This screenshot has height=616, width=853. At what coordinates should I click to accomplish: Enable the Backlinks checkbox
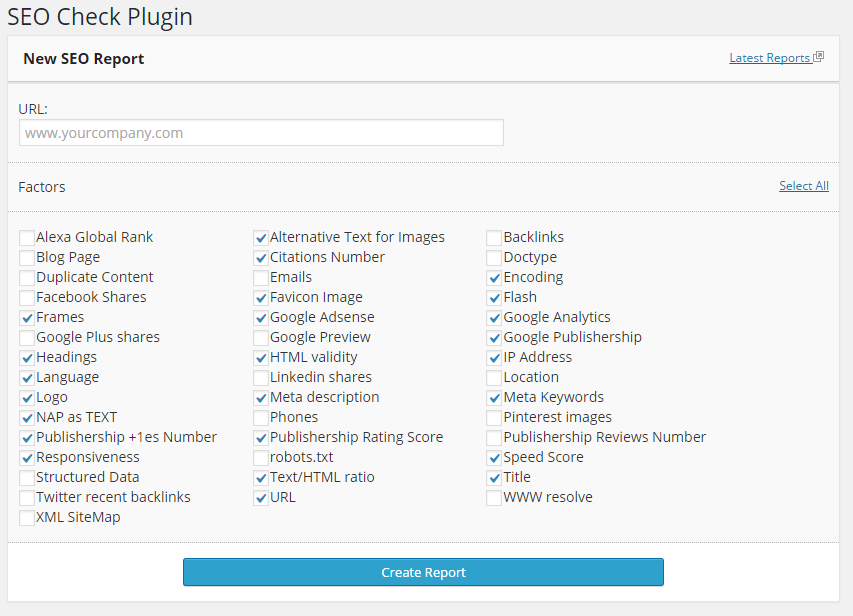pos(494,238)
